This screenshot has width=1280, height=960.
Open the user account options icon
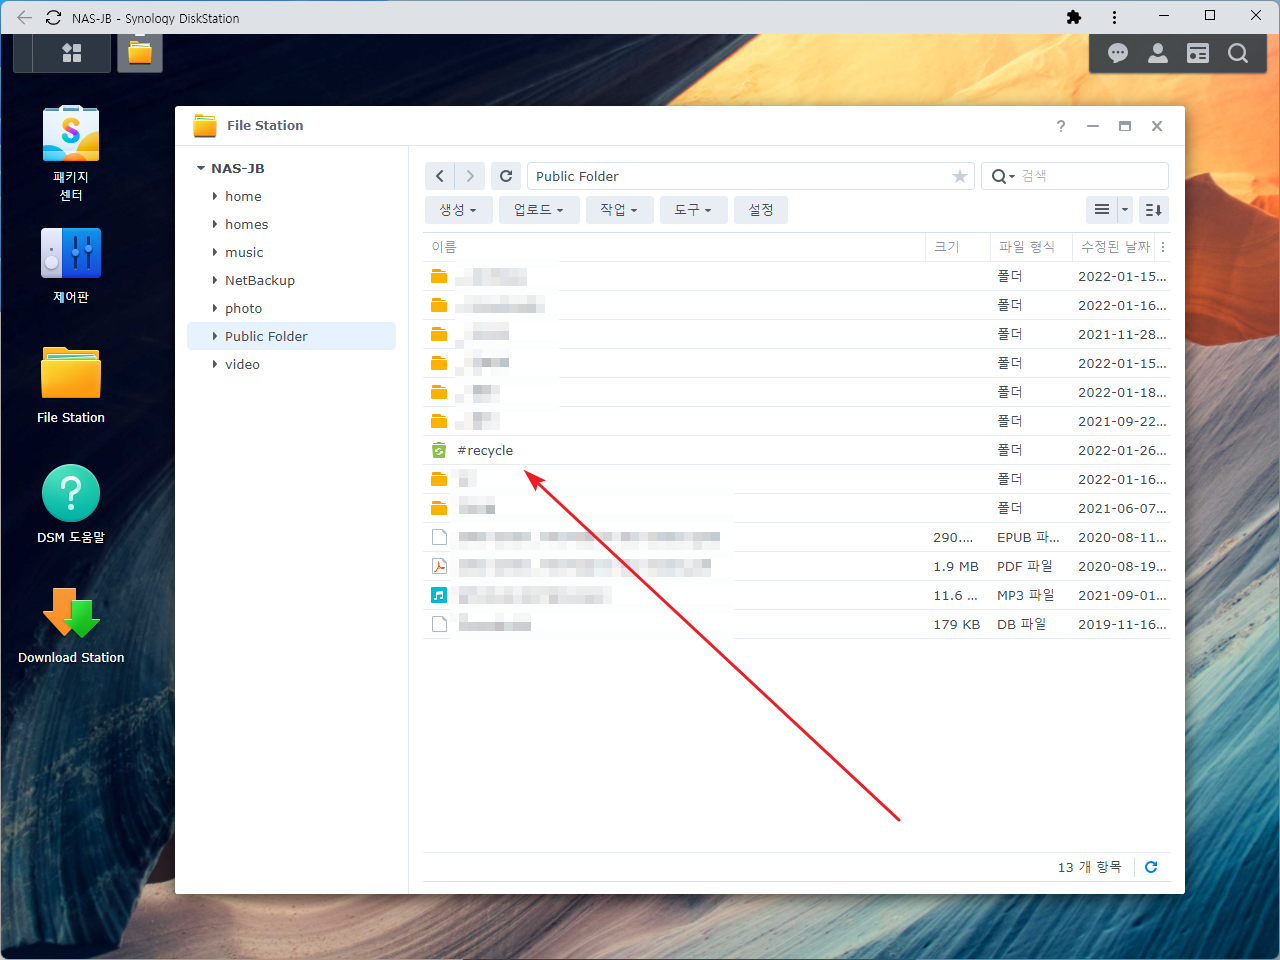pyautogui.click(x=1158, y=54)
